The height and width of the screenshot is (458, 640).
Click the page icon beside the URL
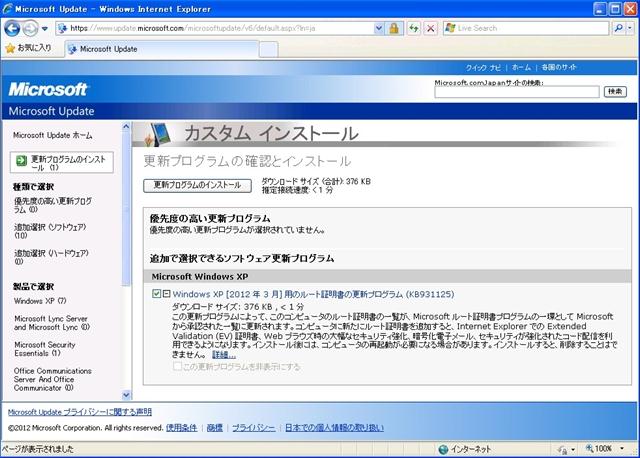[62, 28]
